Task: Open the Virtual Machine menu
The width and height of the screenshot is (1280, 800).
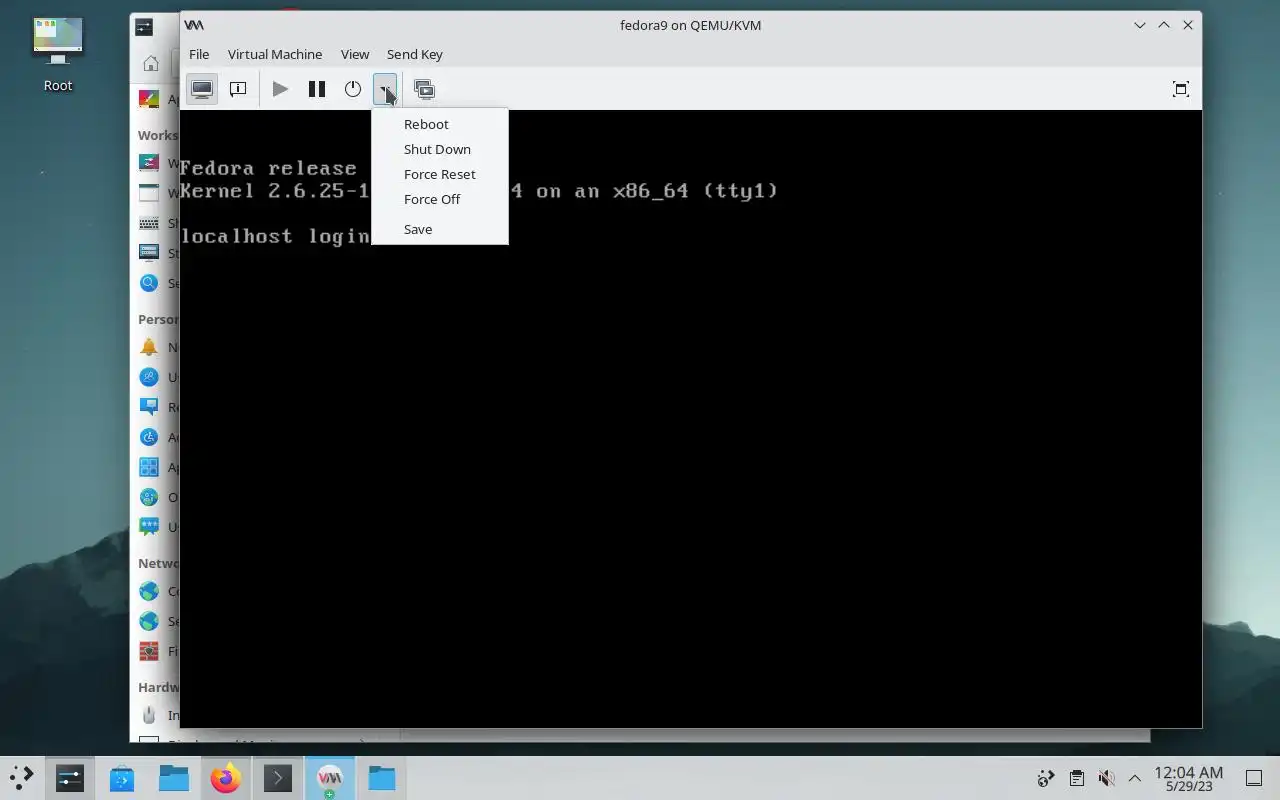Action: point(275,54)
